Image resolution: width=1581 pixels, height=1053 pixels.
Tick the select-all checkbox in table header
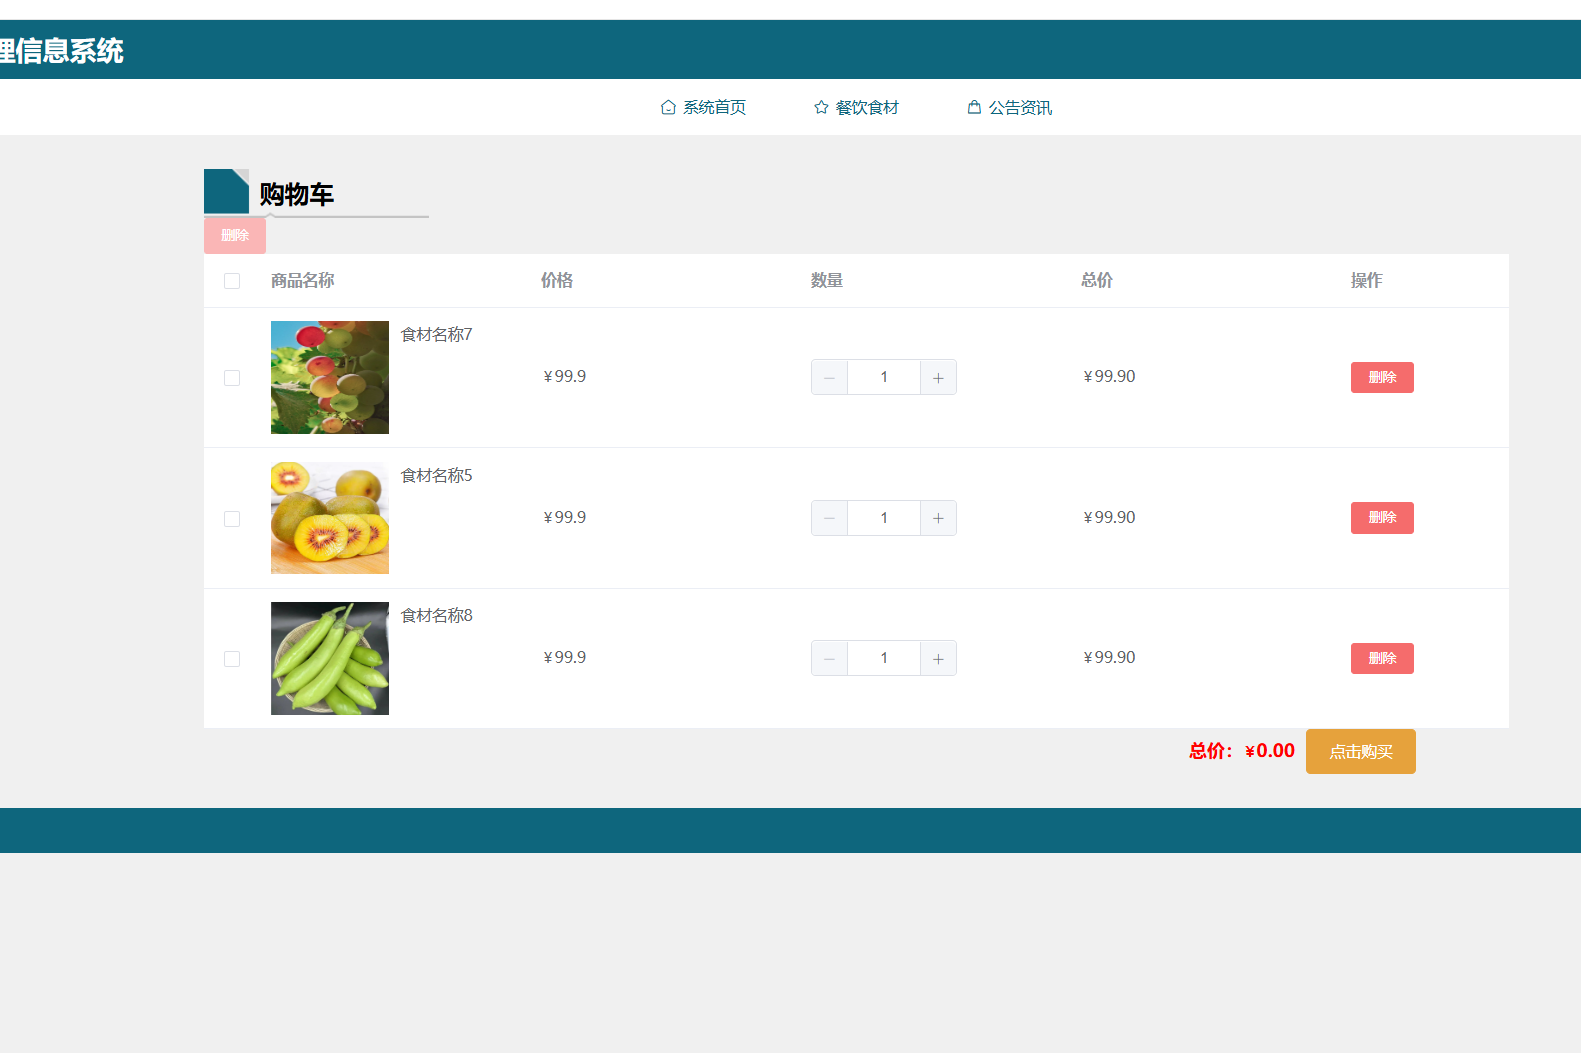pyautogui.click(x=232, y=281)
